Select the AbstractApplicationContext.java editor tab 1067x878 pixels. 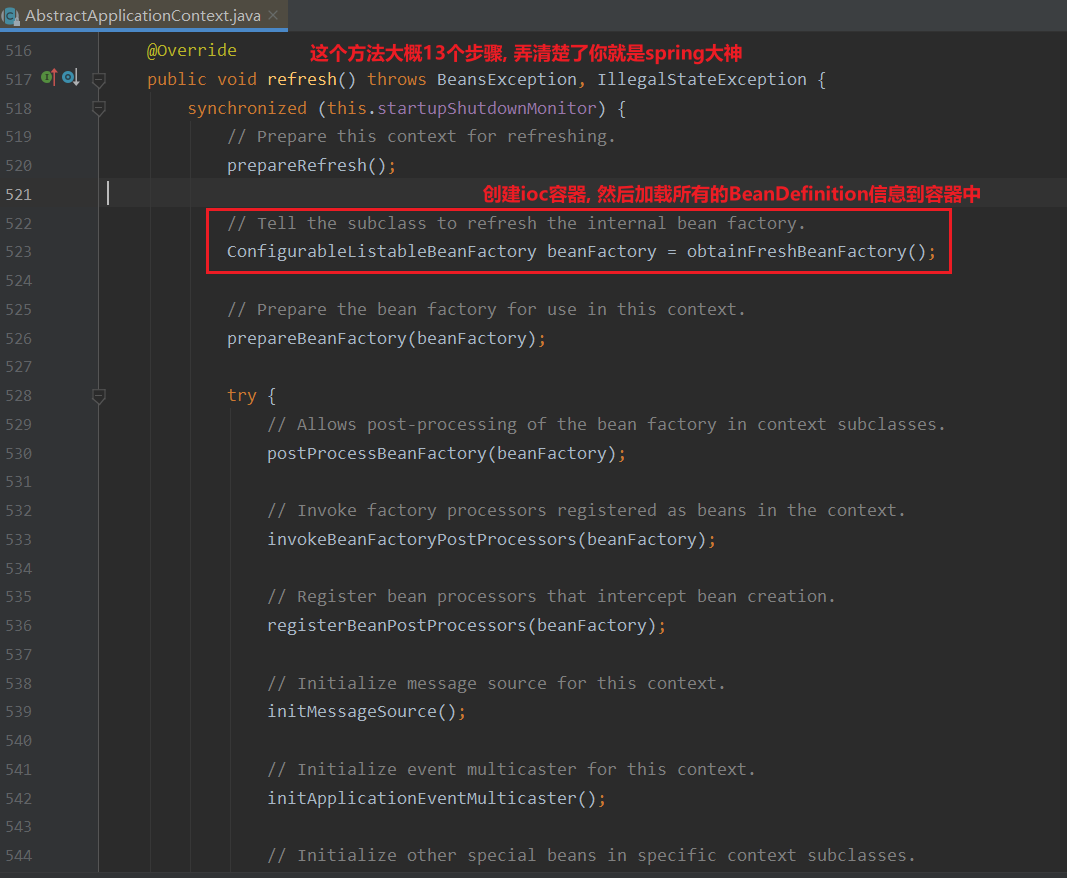click(142, 16)
